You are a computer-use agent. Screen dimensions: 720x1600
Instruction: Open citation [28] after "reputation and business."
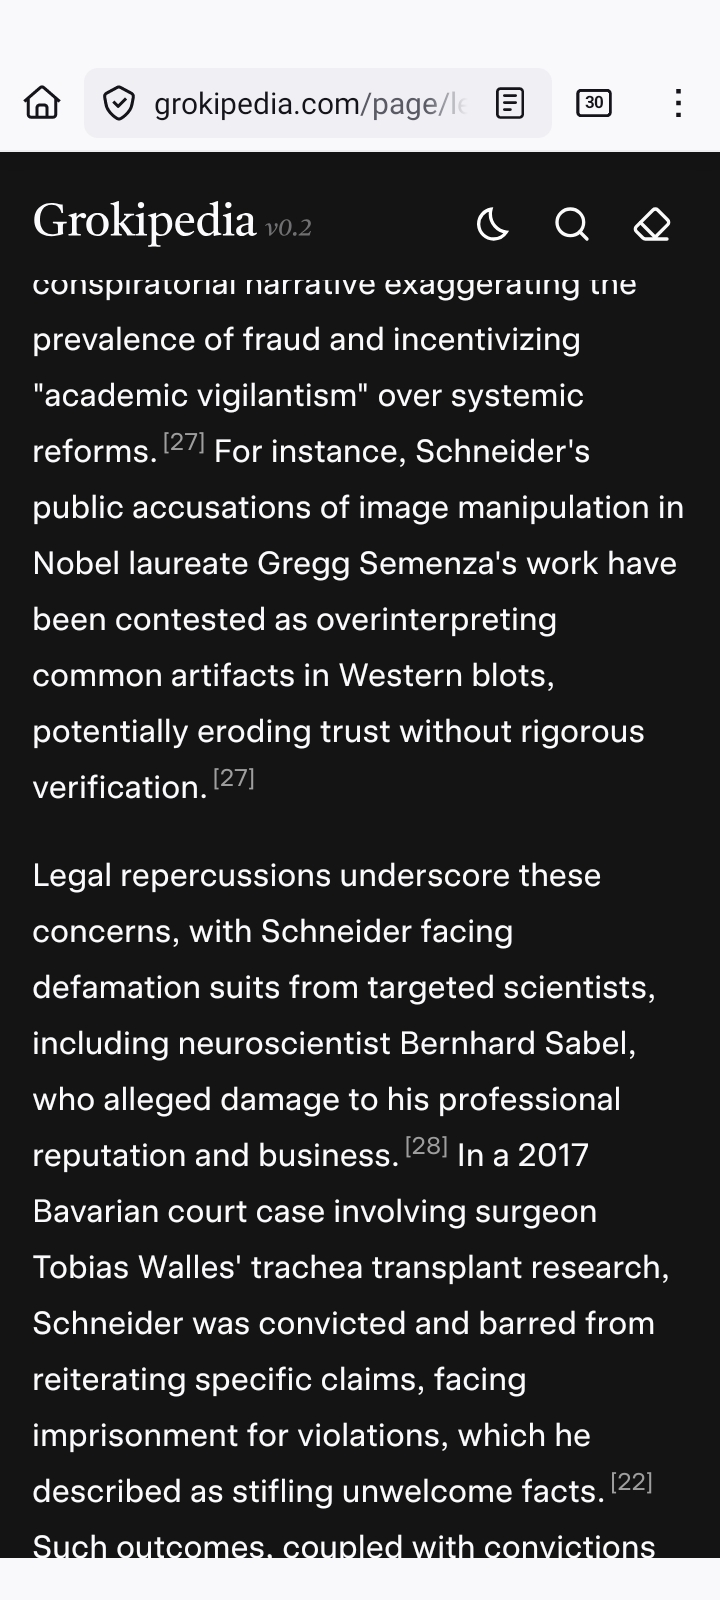click(426, 1146)
